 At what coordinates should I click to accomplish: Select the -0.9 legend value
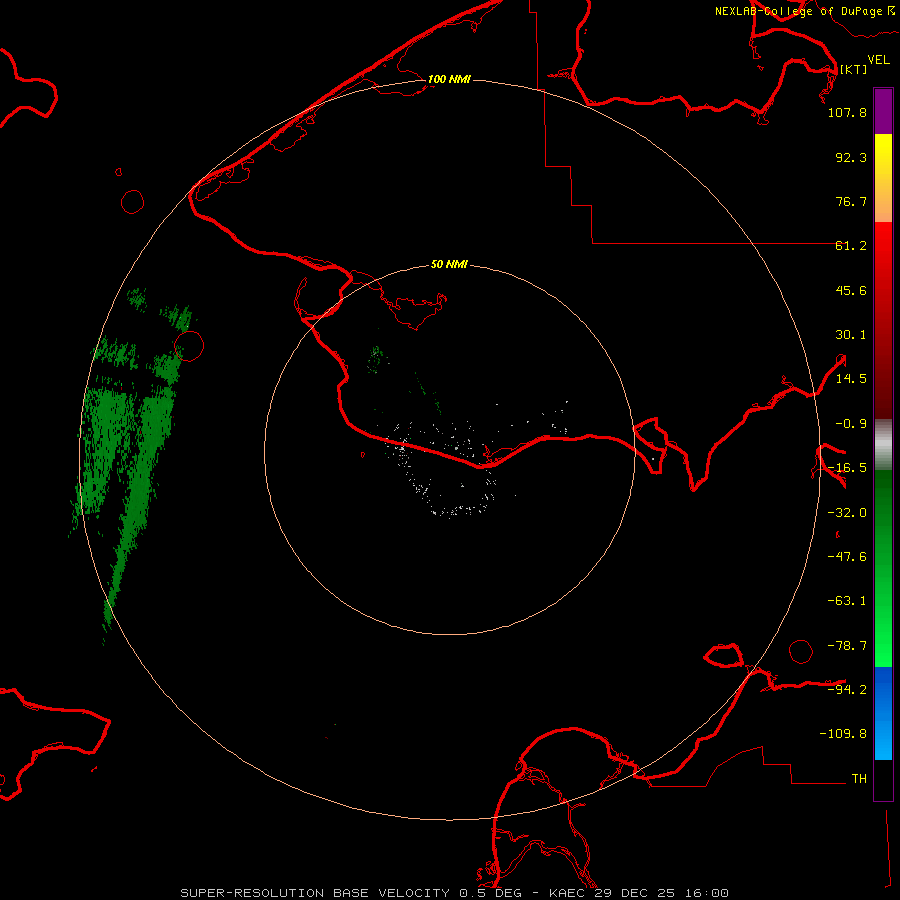851,424
